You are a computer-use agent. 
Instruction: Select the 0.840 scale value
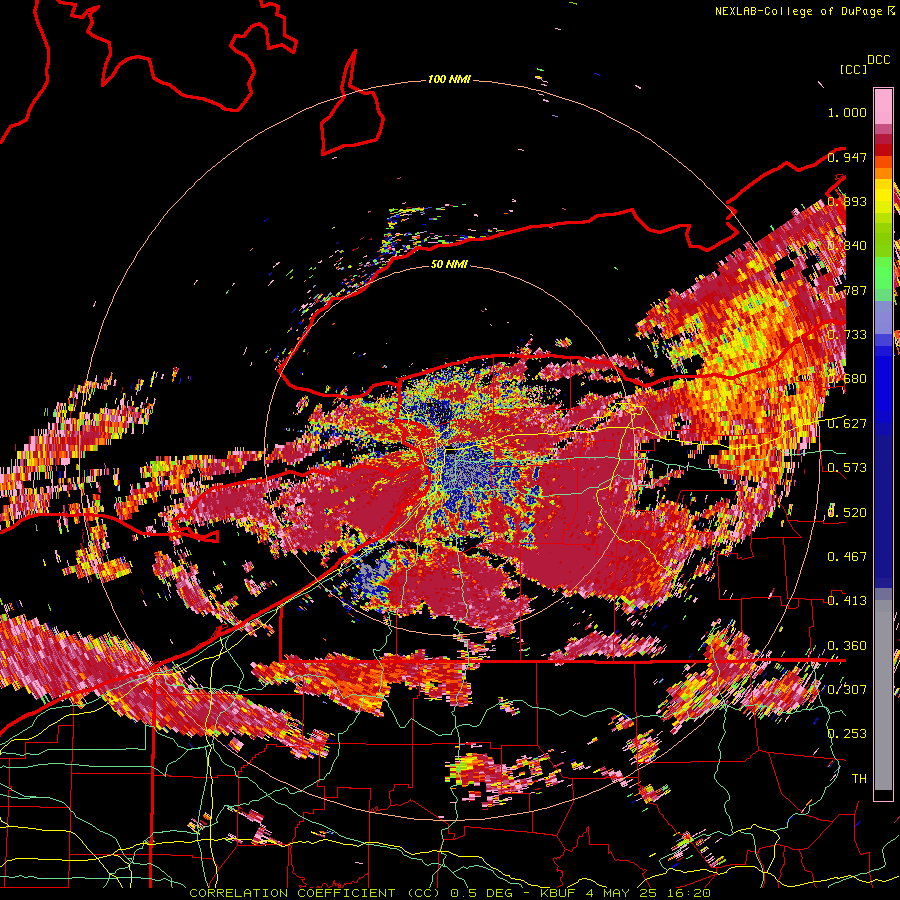coord(847,246)
